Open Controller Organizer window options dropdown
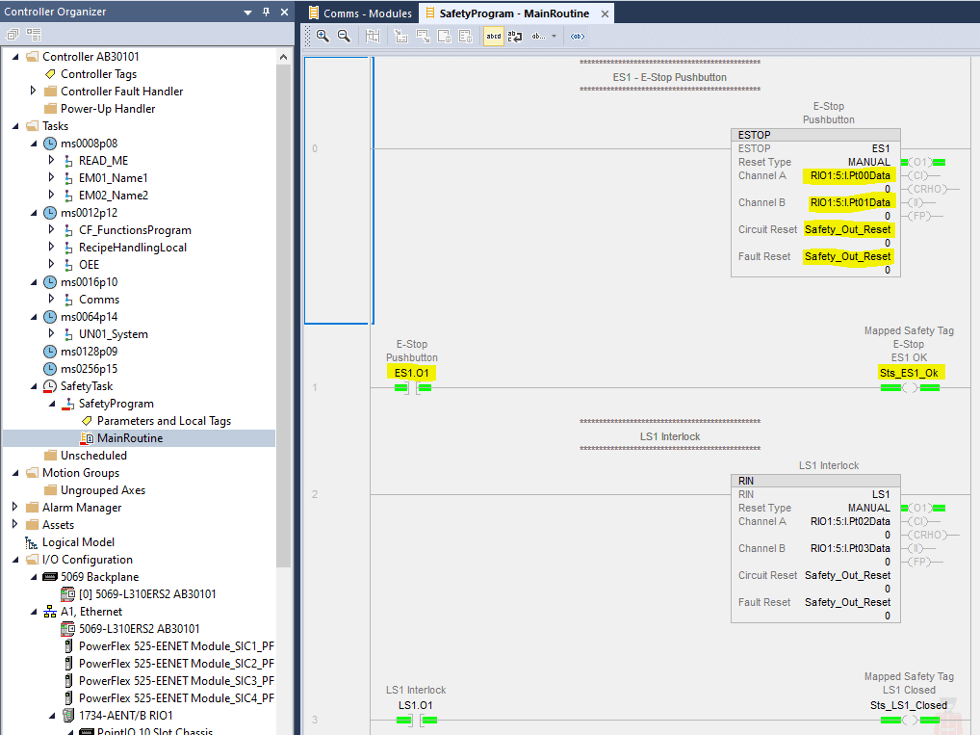 (x=248, y=12)
